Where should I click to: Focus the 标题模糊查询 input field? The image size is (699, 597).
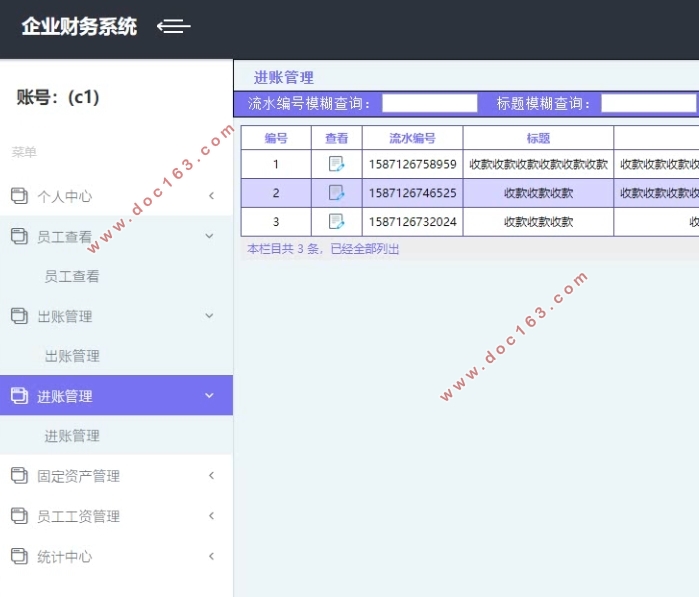(649, 103)
